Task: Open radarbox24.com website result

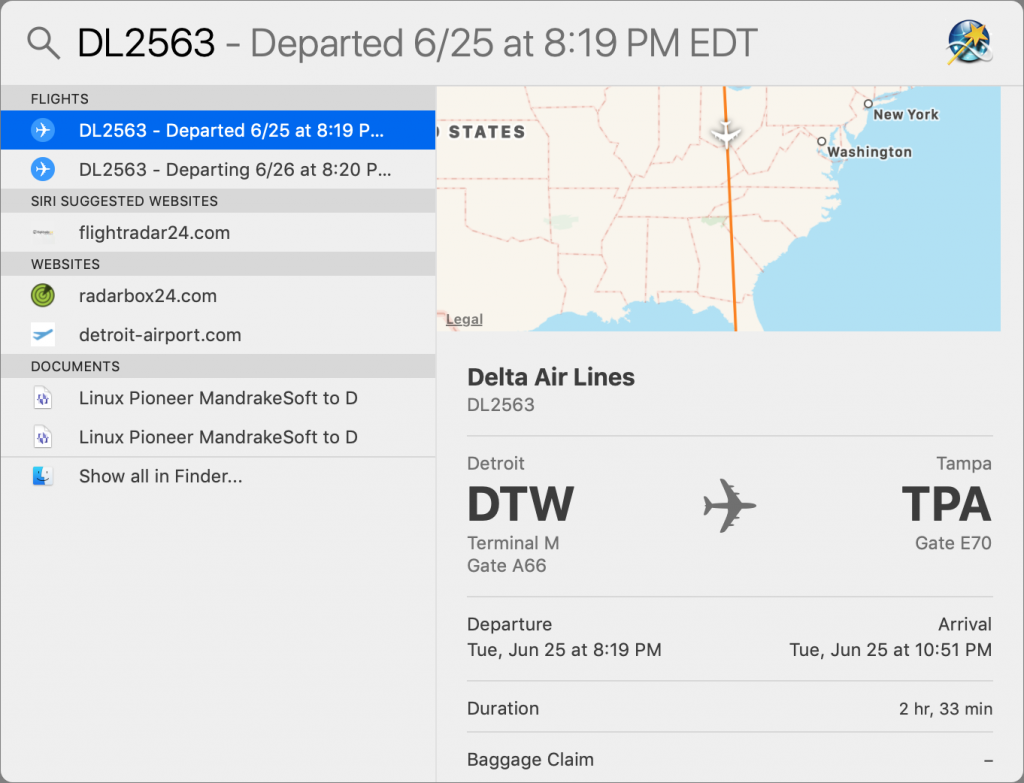Action: (x=218, y=295)
